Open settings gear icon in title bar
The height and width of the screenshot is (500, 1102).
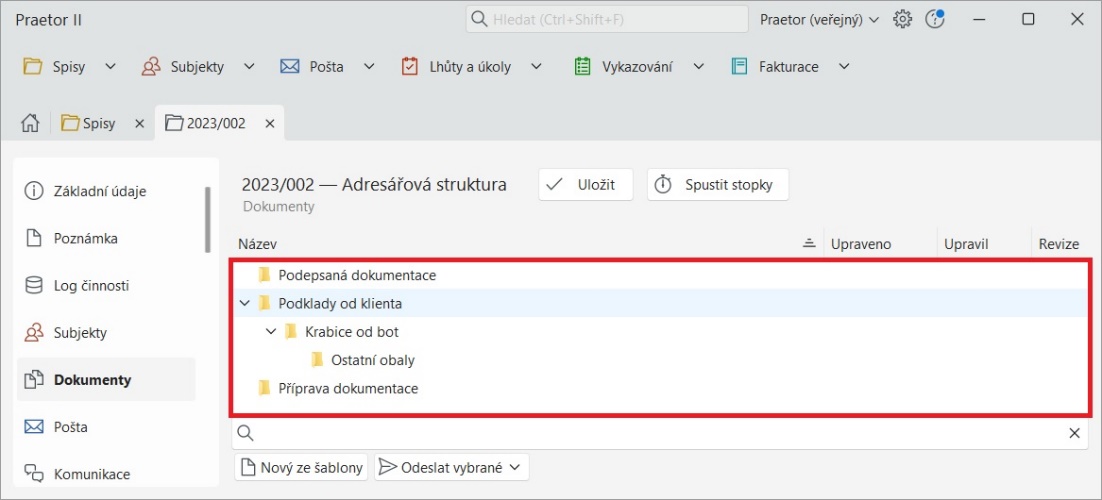click(902, 19)
